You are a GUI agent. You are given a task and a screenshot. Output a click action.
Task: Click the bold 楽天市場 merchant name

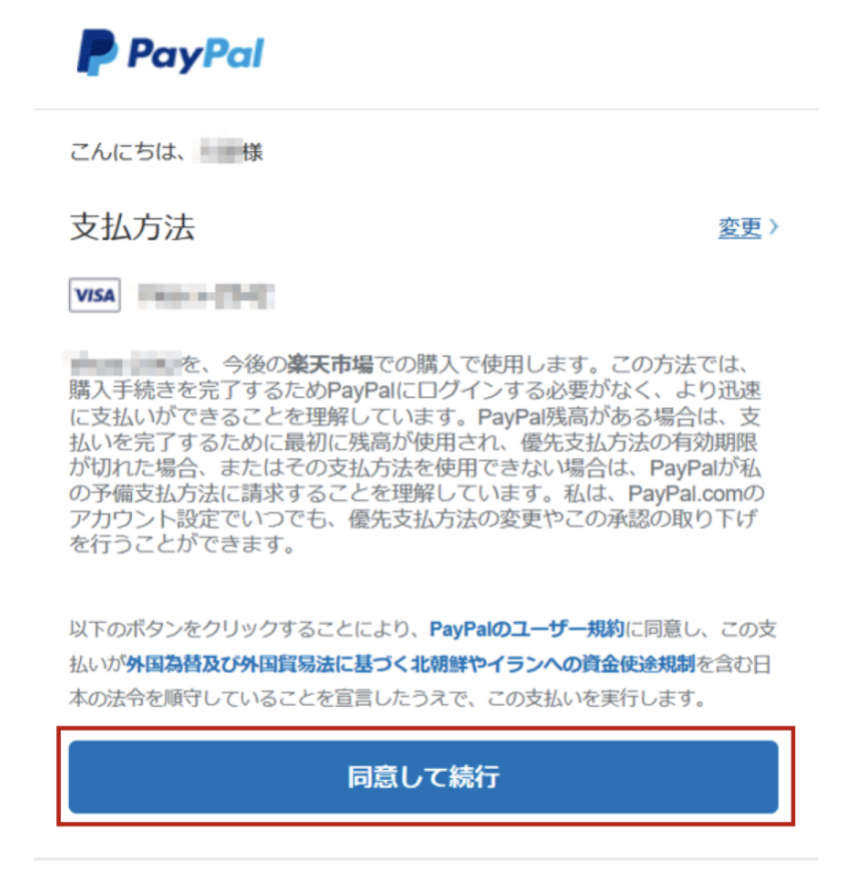point(330,364)
